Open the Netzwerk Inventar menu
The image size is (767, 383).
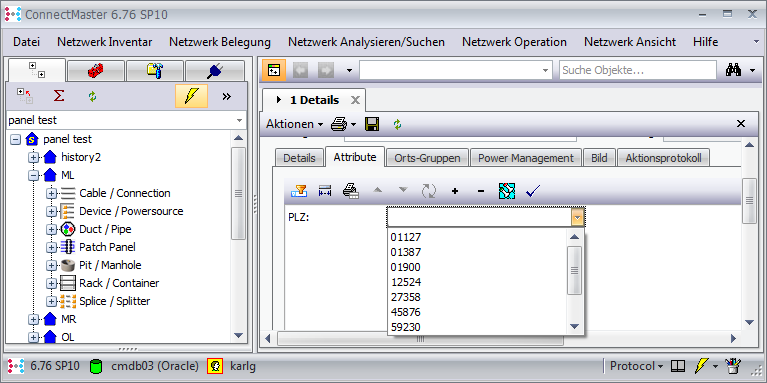pyautogui.click(x=105, y=42)
